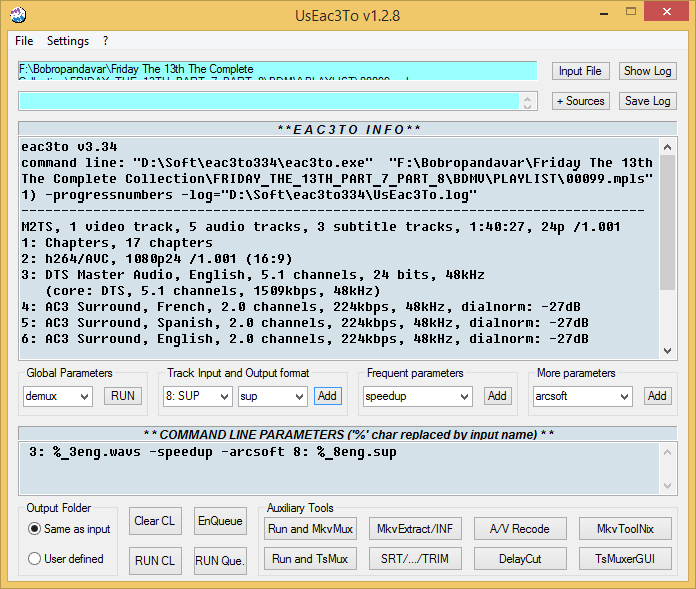Click the EnQueue button
This screenshot has width=696, height=589.
[x=220, y=521]
